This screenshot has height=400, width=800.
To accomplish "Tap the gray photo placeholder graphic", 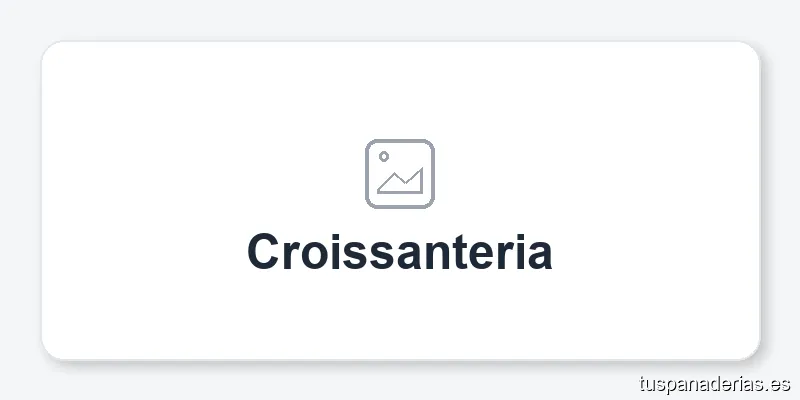I will (x=400, y=174).
